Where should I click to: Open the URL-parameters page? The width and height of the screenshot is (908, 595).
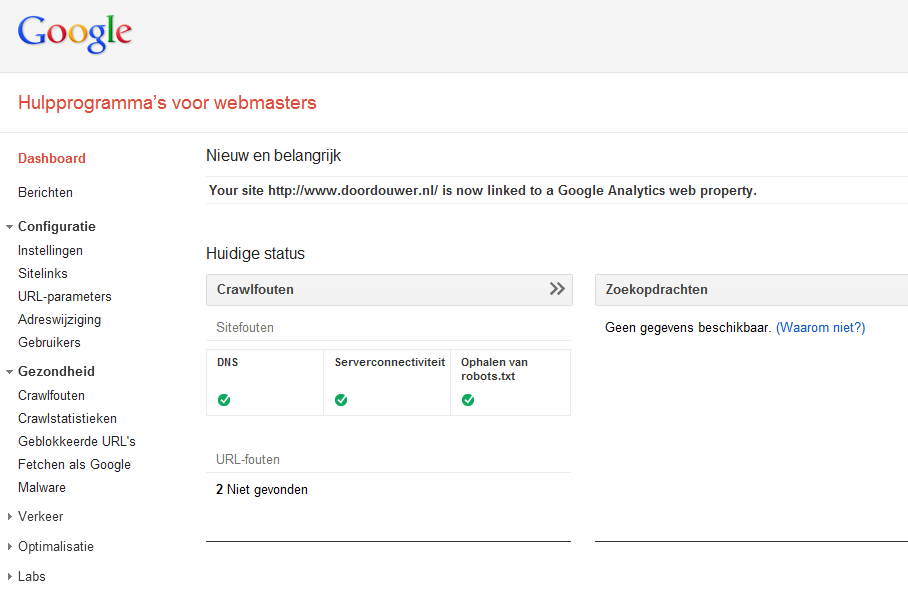click(x=65, y=296)
